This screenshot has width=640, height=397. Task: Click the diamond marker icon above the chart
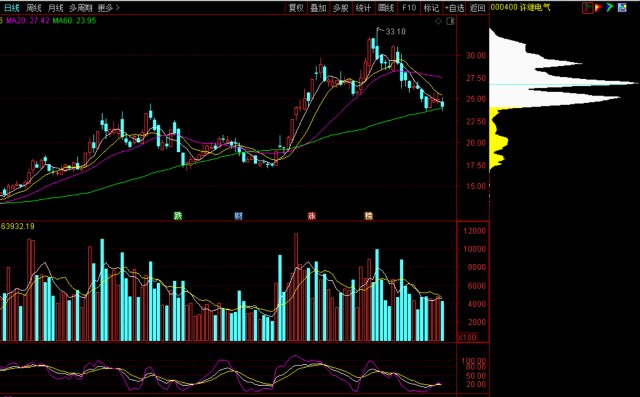click(x=438, y=21)
